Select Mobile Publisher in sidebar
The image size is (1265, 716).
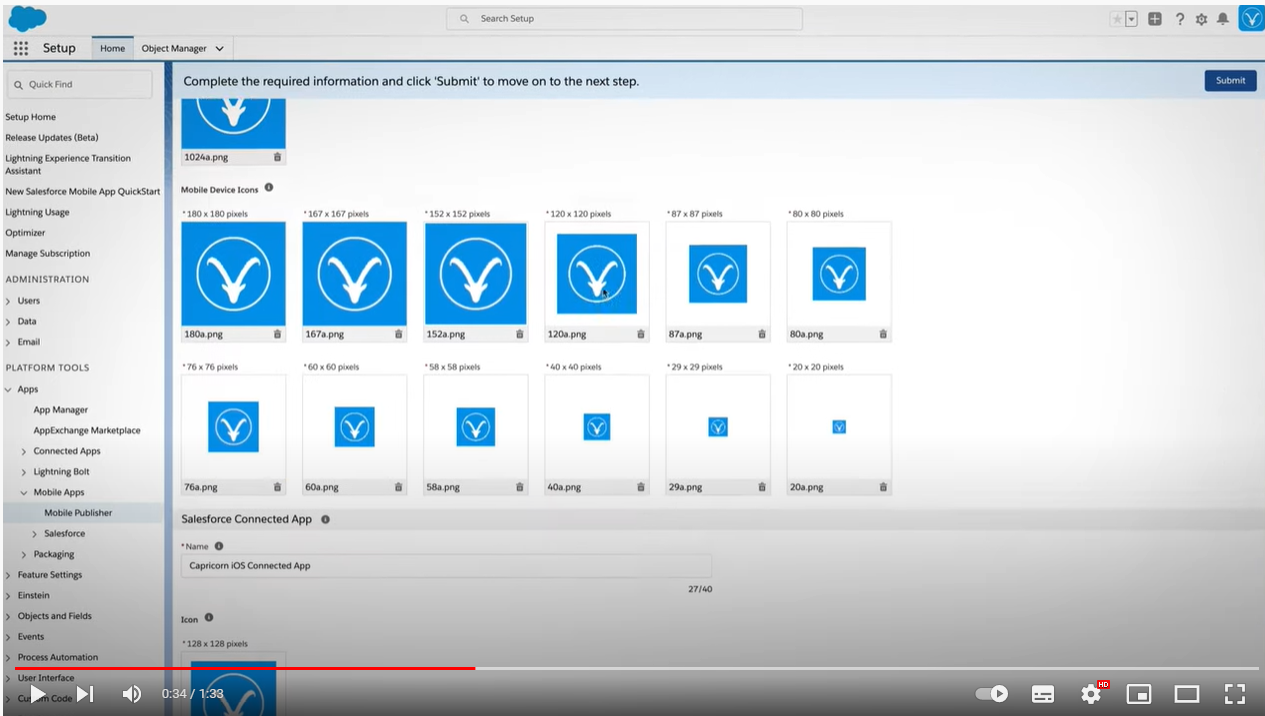click(78, 513)
